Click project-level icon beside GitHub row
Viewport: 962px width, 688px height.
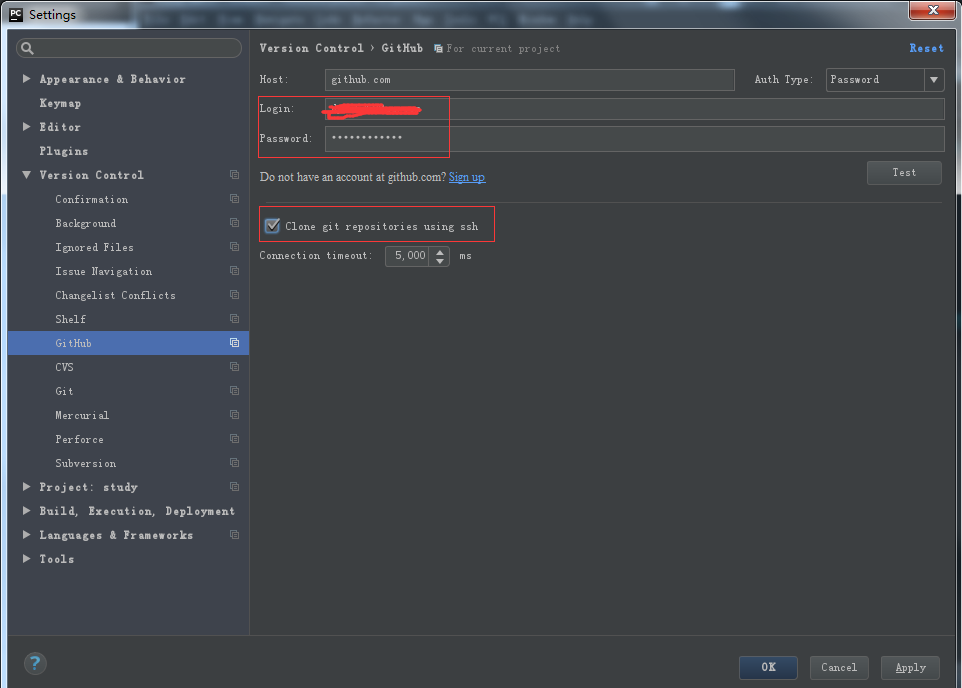(x=234, y=342)
